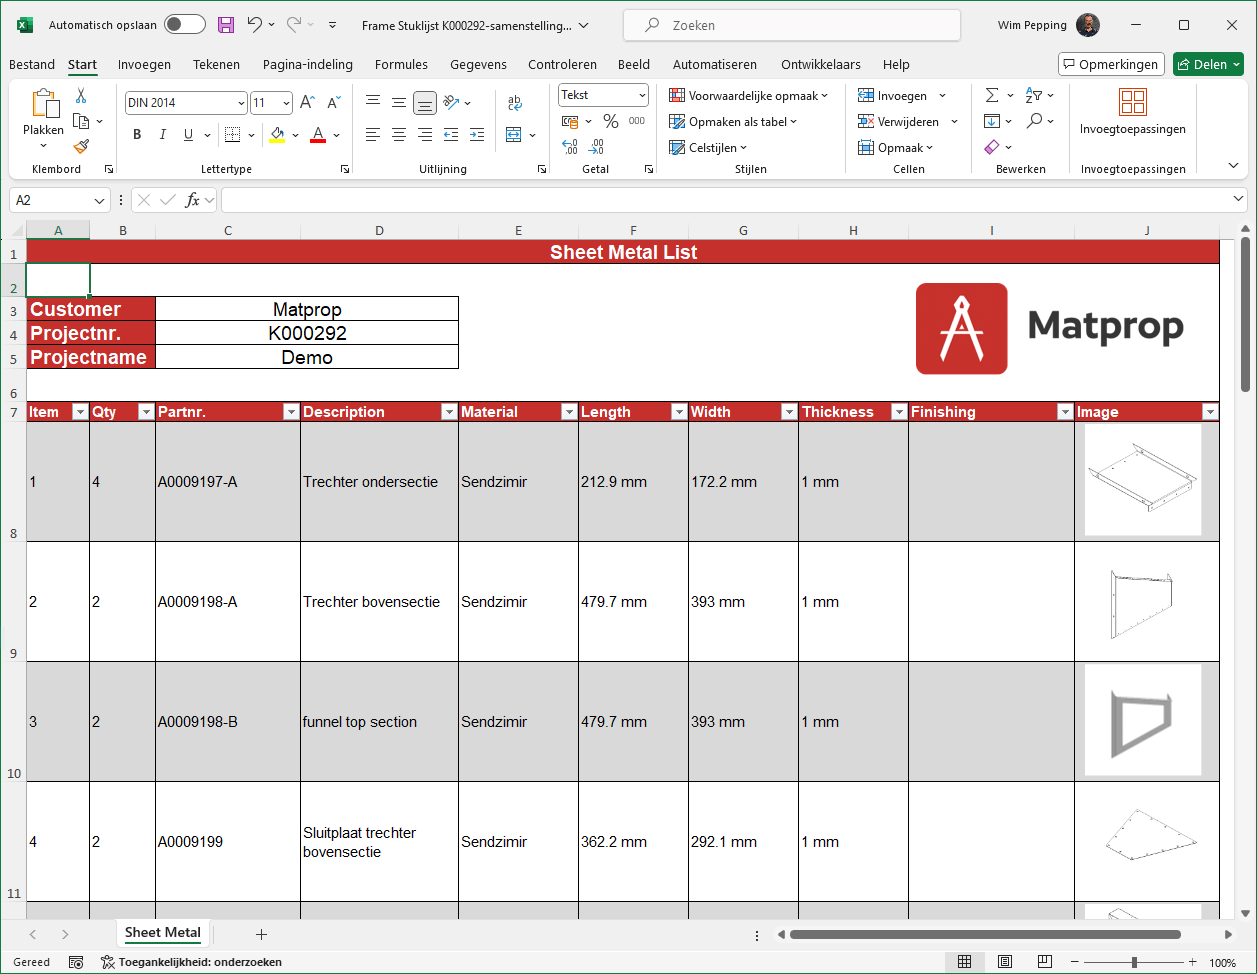Image resolution: width=1257 pixels, height=974 pixels.
Task: Click the percent style icon
Action: coord(610,121)
